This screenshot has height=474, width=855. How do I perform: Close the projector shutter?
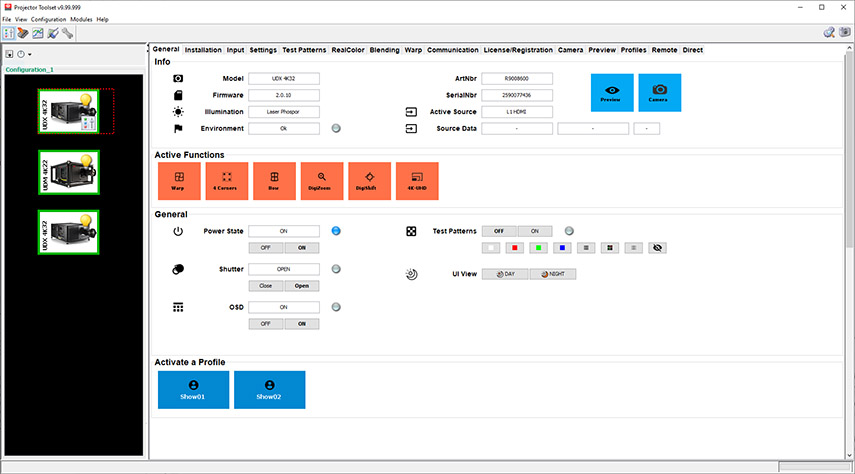266,285
